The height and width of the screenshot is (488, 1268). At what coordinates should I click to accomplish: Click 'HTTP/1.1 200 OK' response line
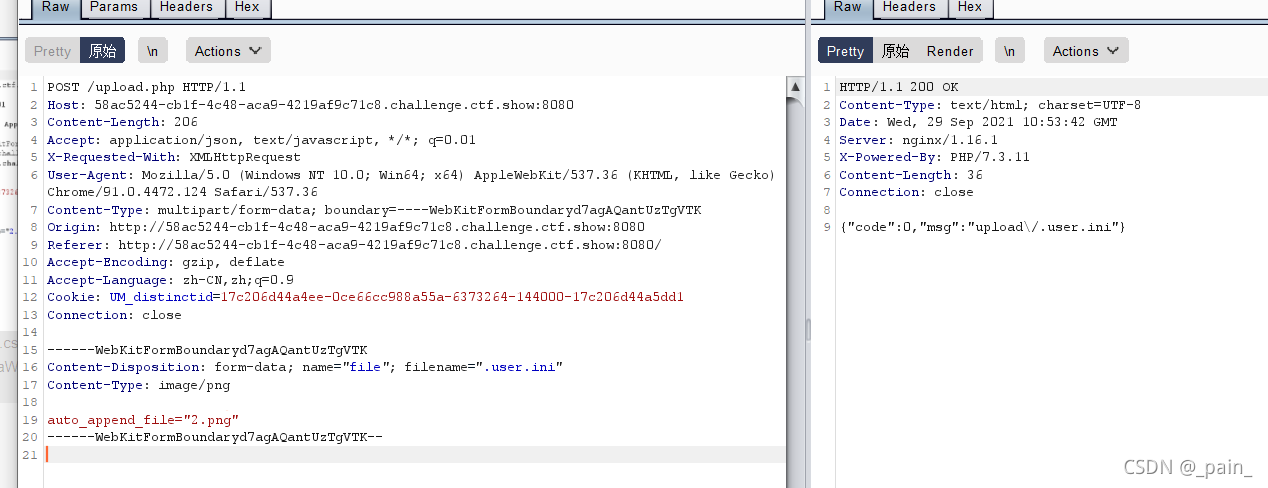(898, 87)
